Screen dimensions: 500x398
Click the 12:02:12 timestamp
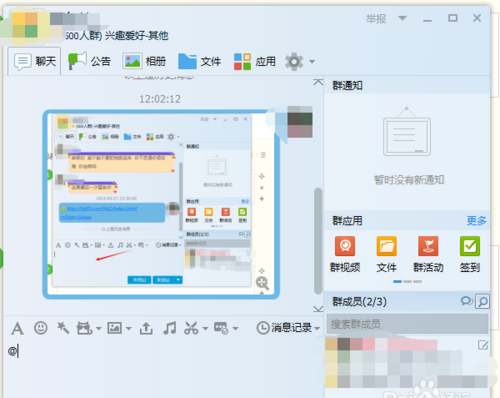[x=160, y=99]
